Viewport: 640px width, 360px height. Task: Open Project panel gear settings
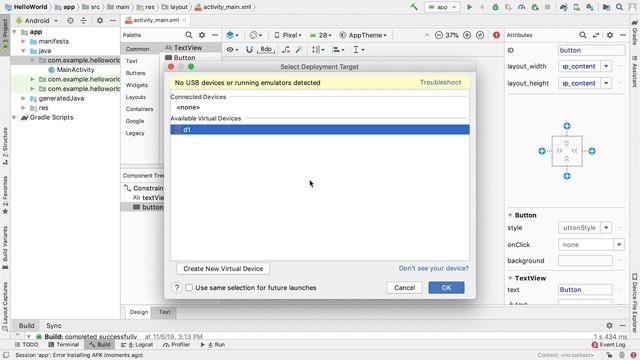coord(100,20)
